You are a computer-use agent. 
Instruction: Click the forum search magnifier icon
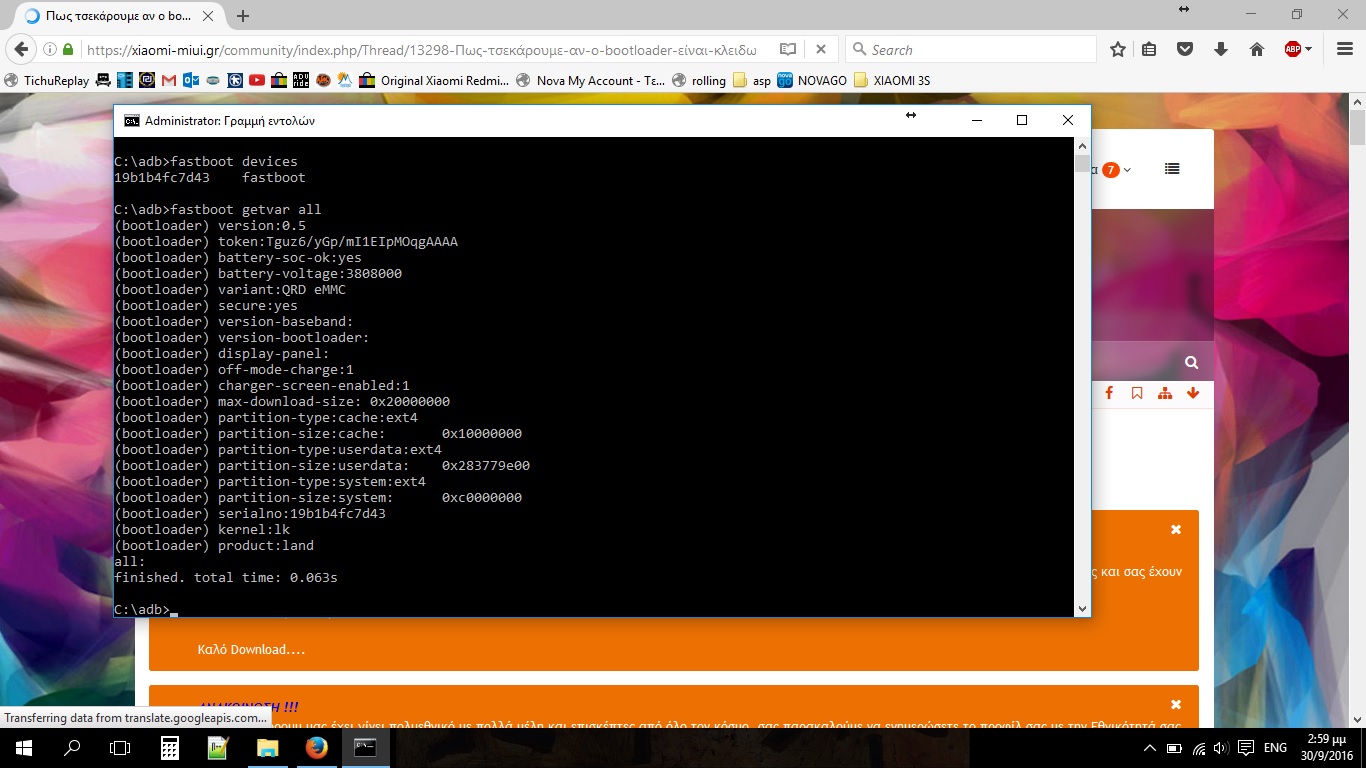point(1191,363)
